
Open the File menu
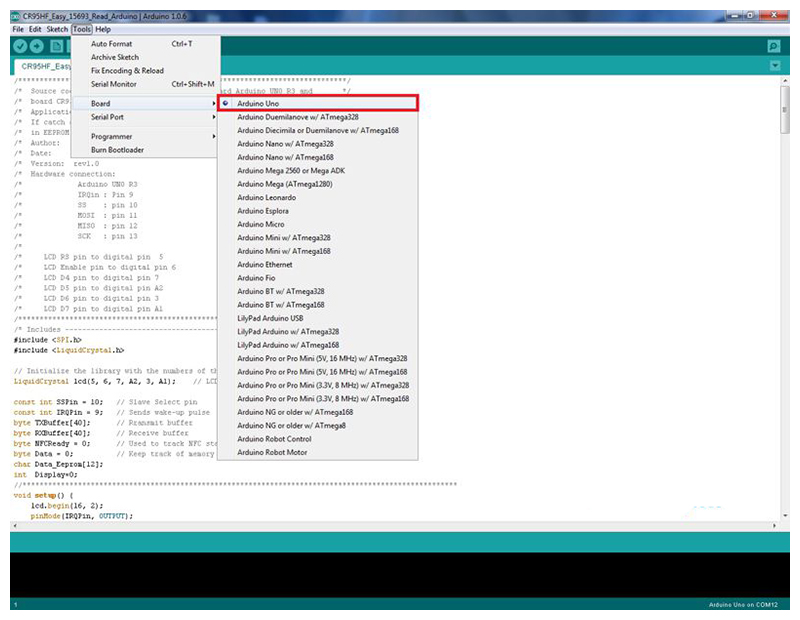click(18, 29)
